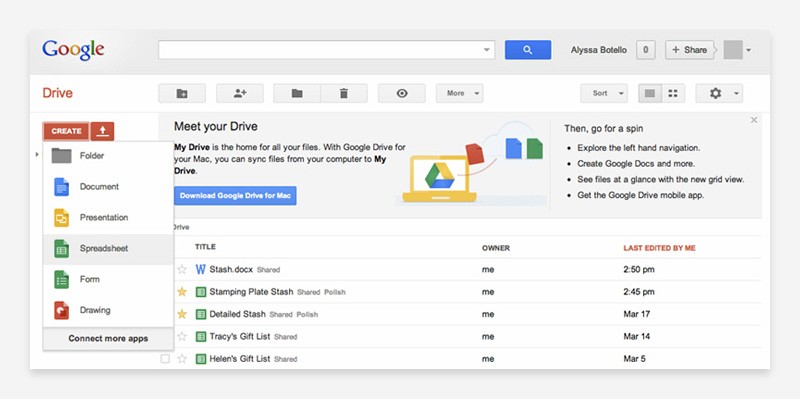Click the share person-plus toolbar icon

240,93
